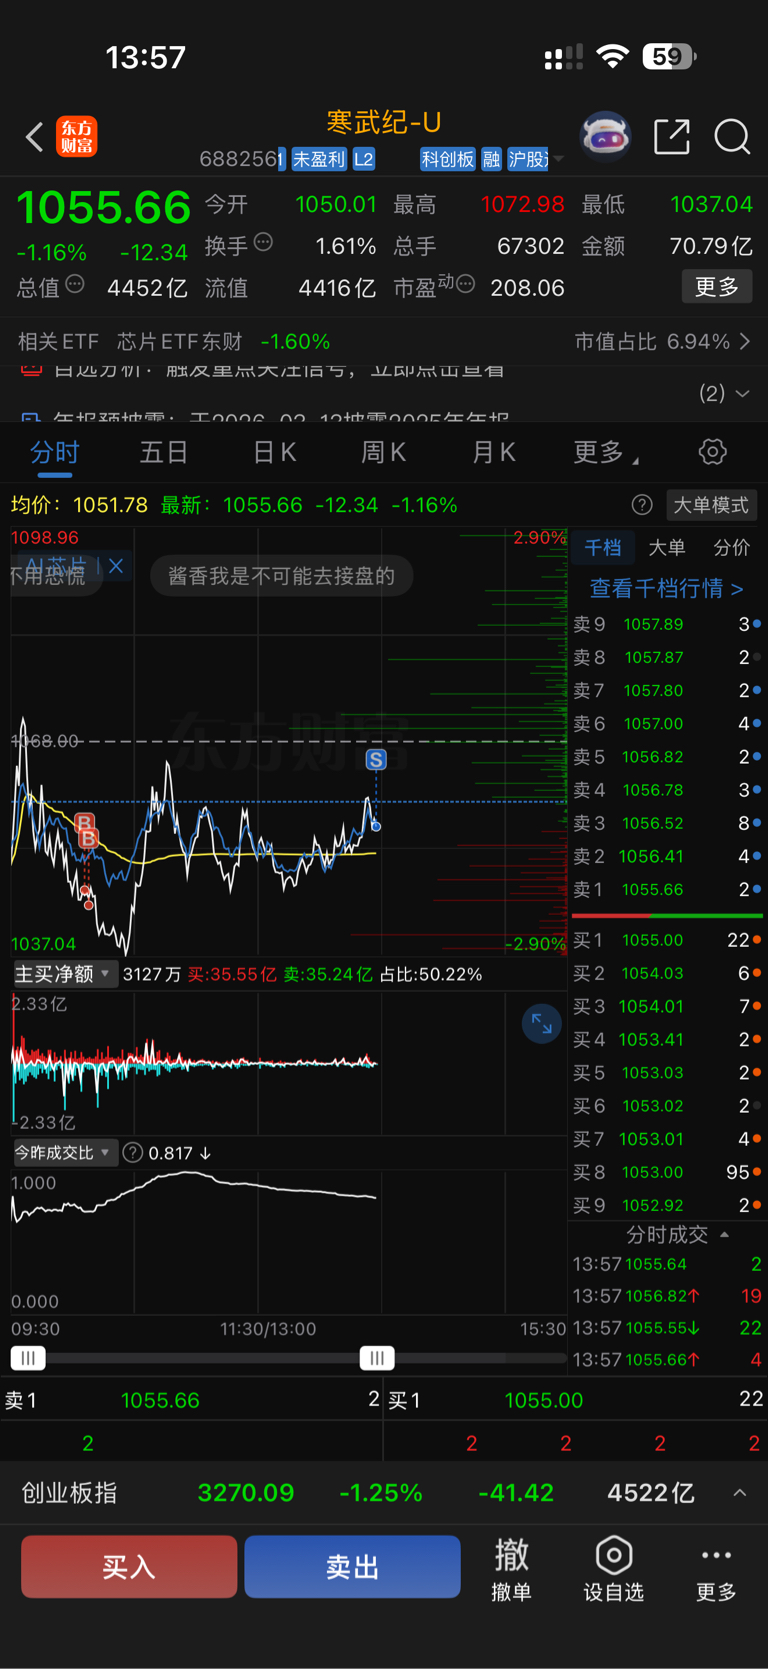
Task: Tap the 买8 1053.00 order row
Action: click(667, 1172)
